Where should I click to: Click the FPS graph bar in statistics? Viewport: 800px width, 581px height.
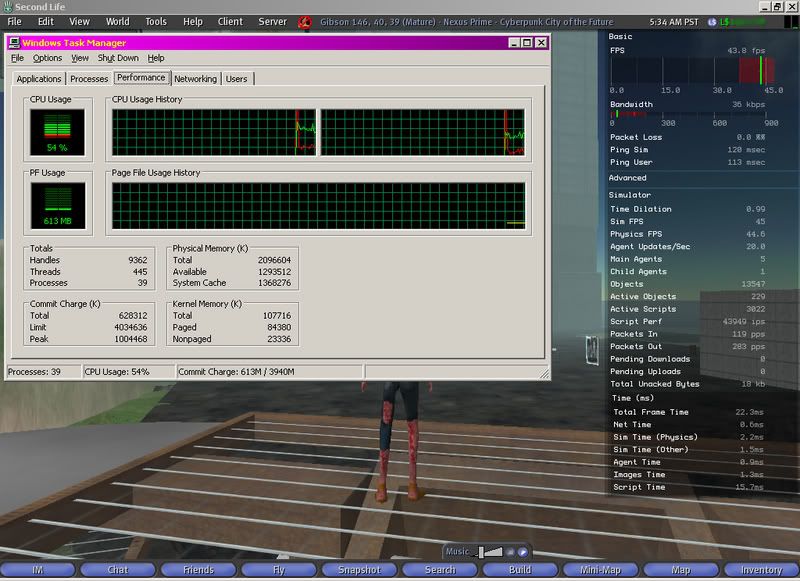[x=695, y=70]
